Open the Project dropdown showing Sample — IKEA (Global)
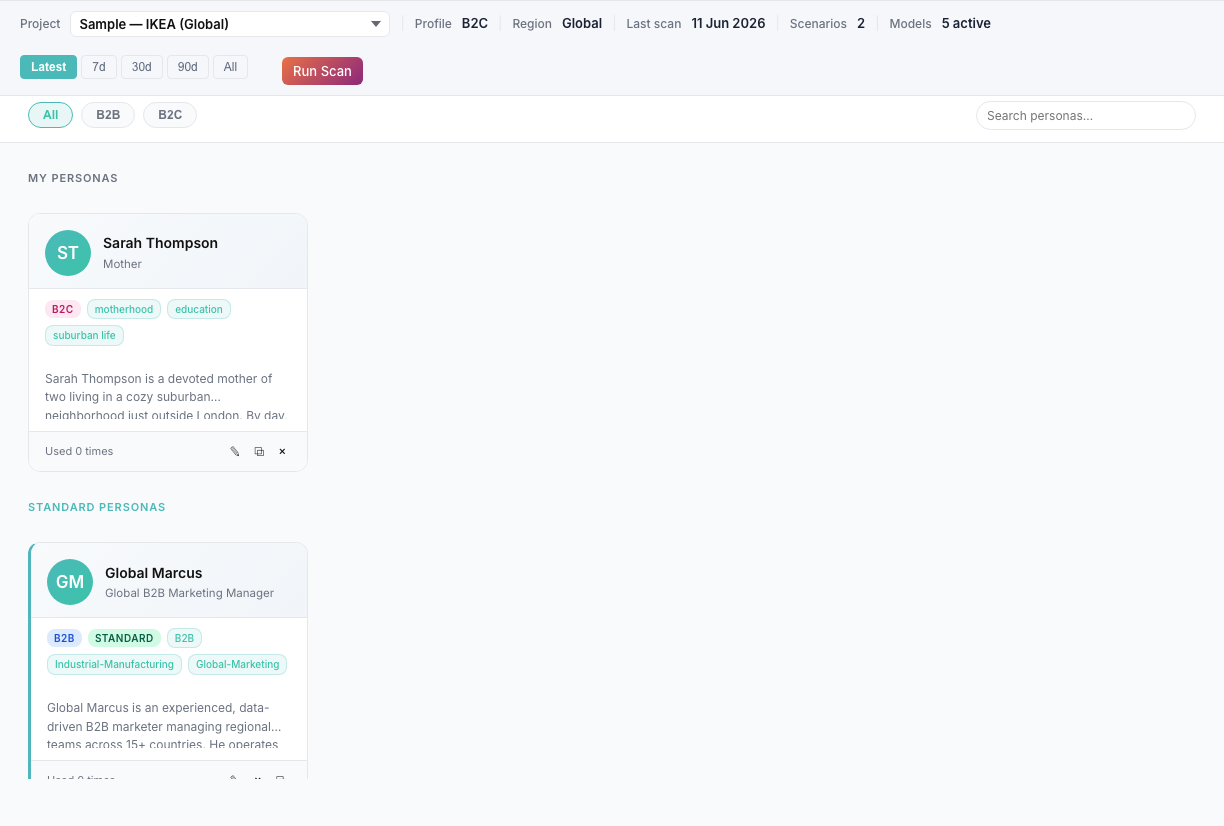Image resolution: width=1224 pixels, height=826 pixels. (230, 24)
